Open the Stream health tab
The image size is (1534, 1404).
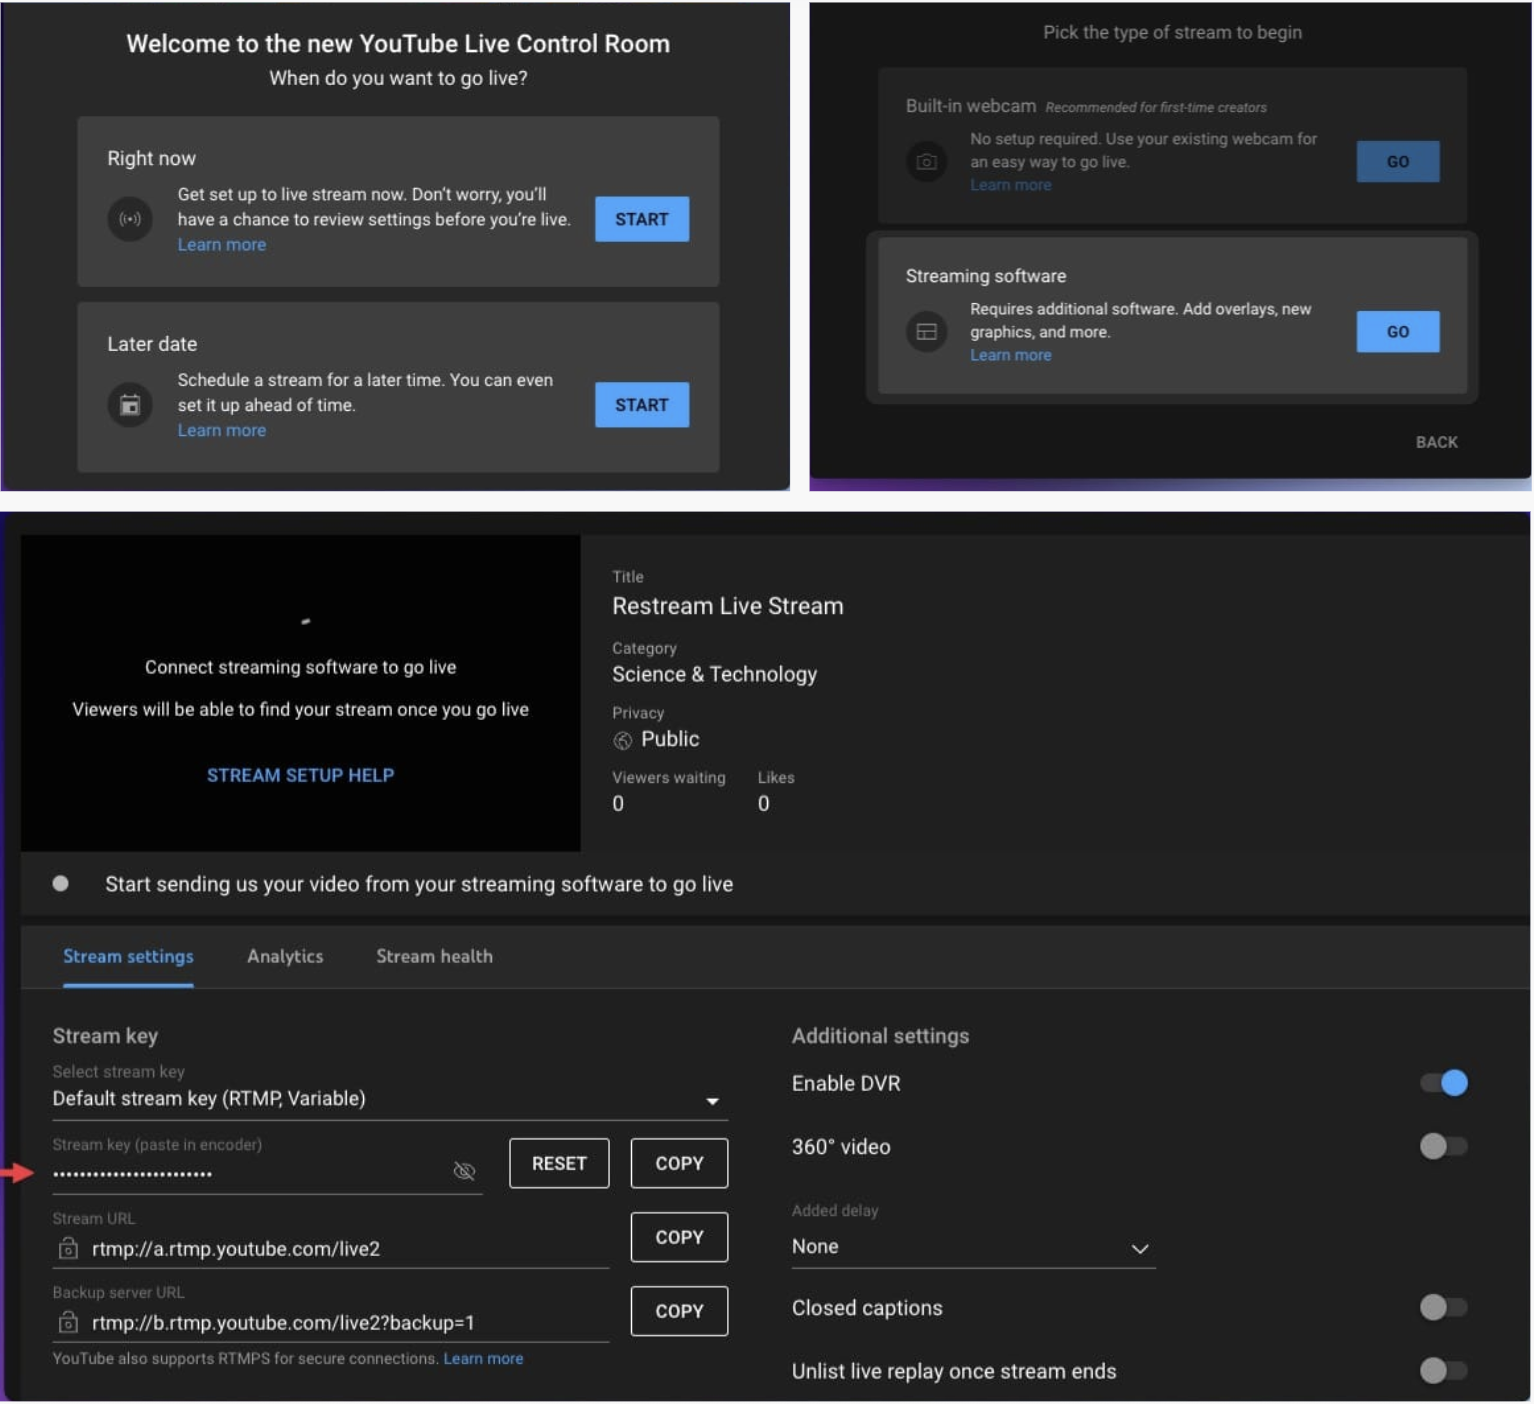pos(434,957)
